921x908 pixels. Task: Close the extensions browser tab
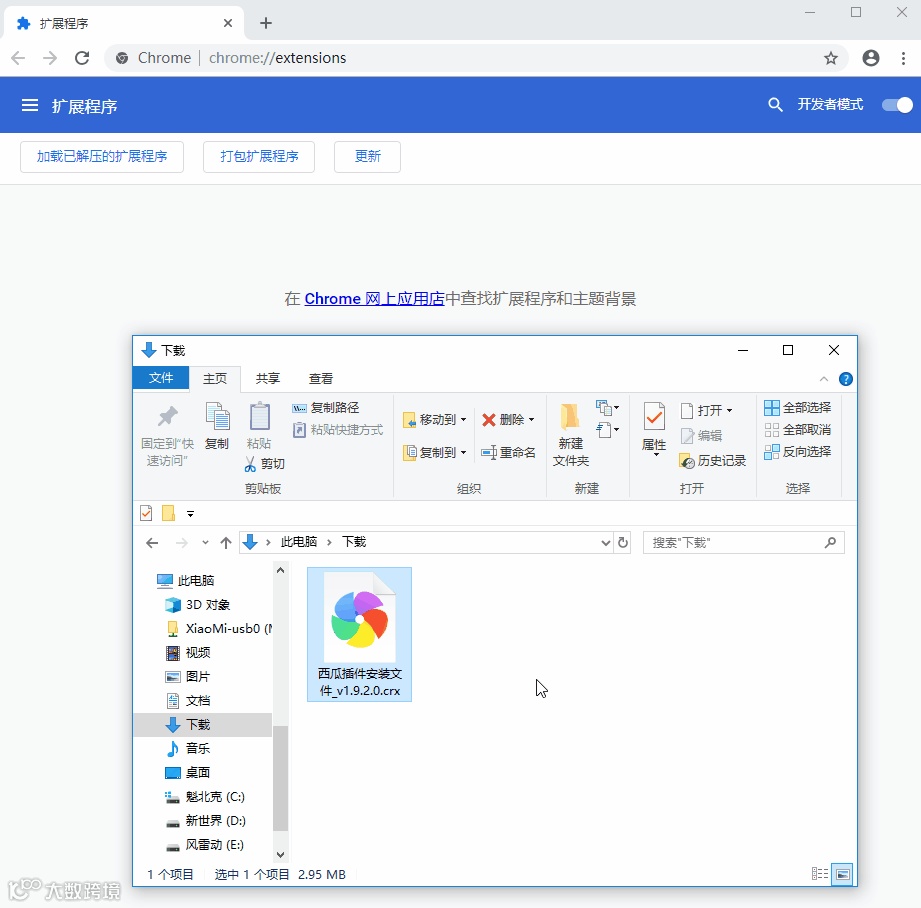(x=228, y=23)
